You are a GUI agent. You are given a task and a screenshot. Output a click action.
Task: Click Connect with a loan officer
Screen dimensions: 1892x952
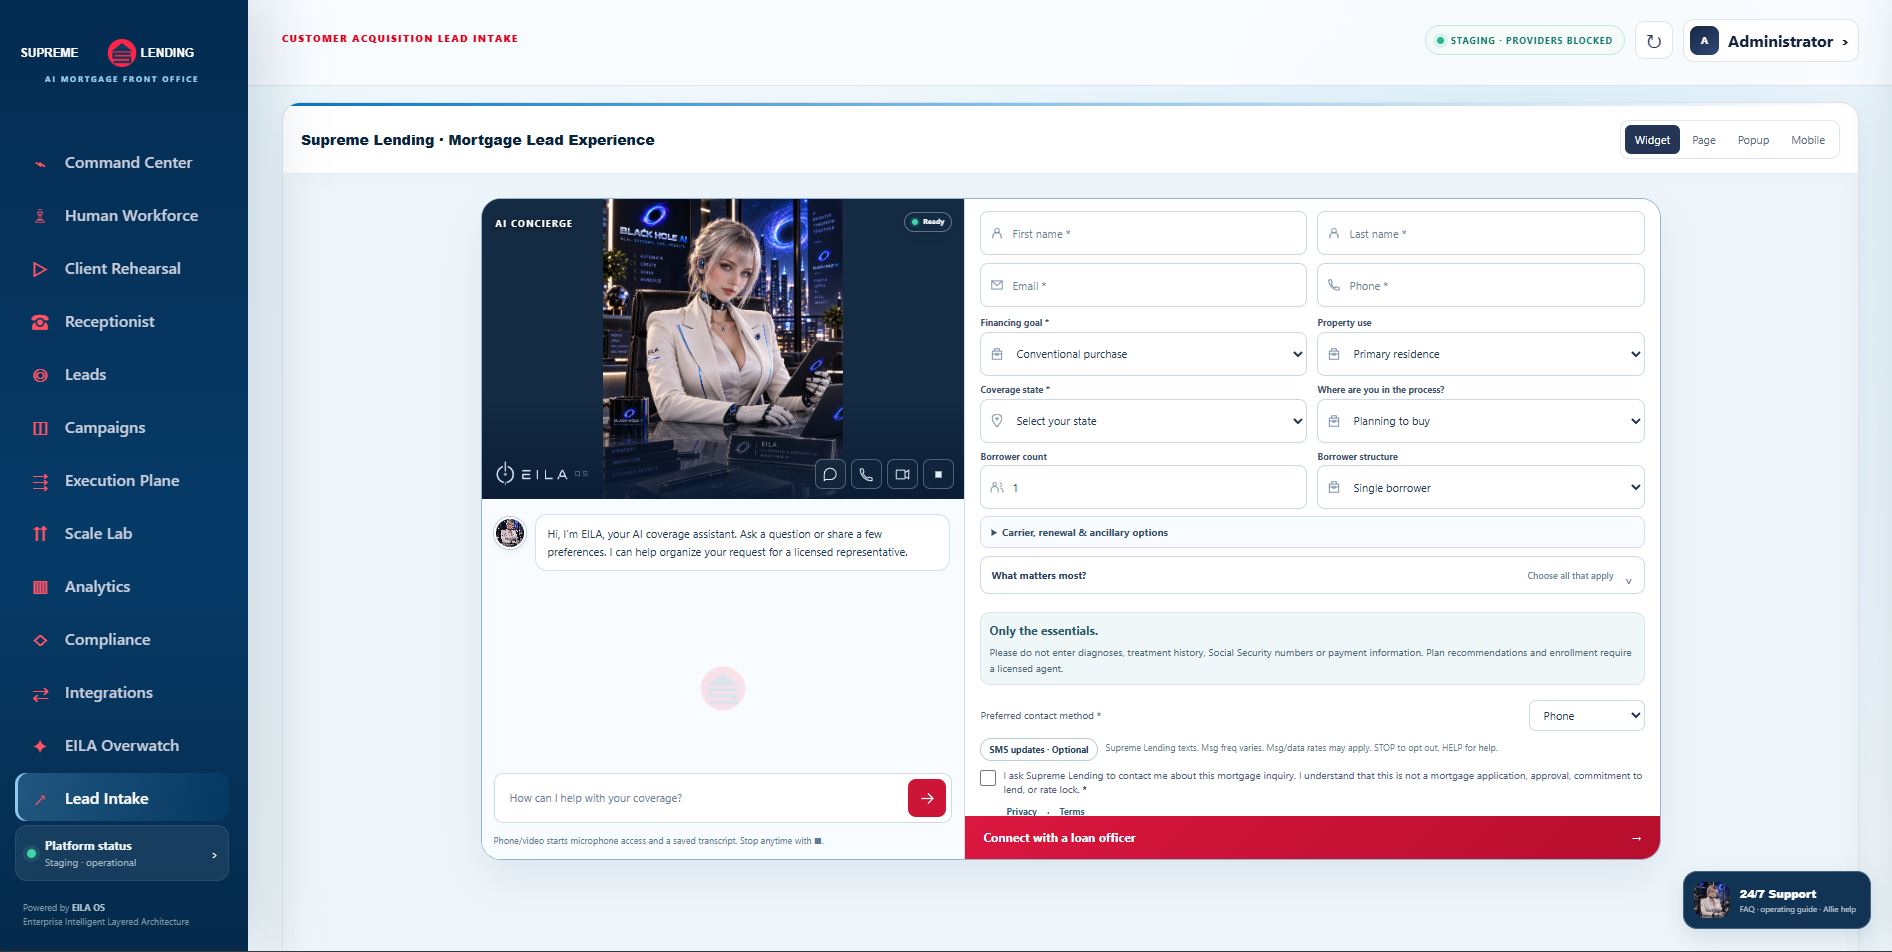point(1312,838)
